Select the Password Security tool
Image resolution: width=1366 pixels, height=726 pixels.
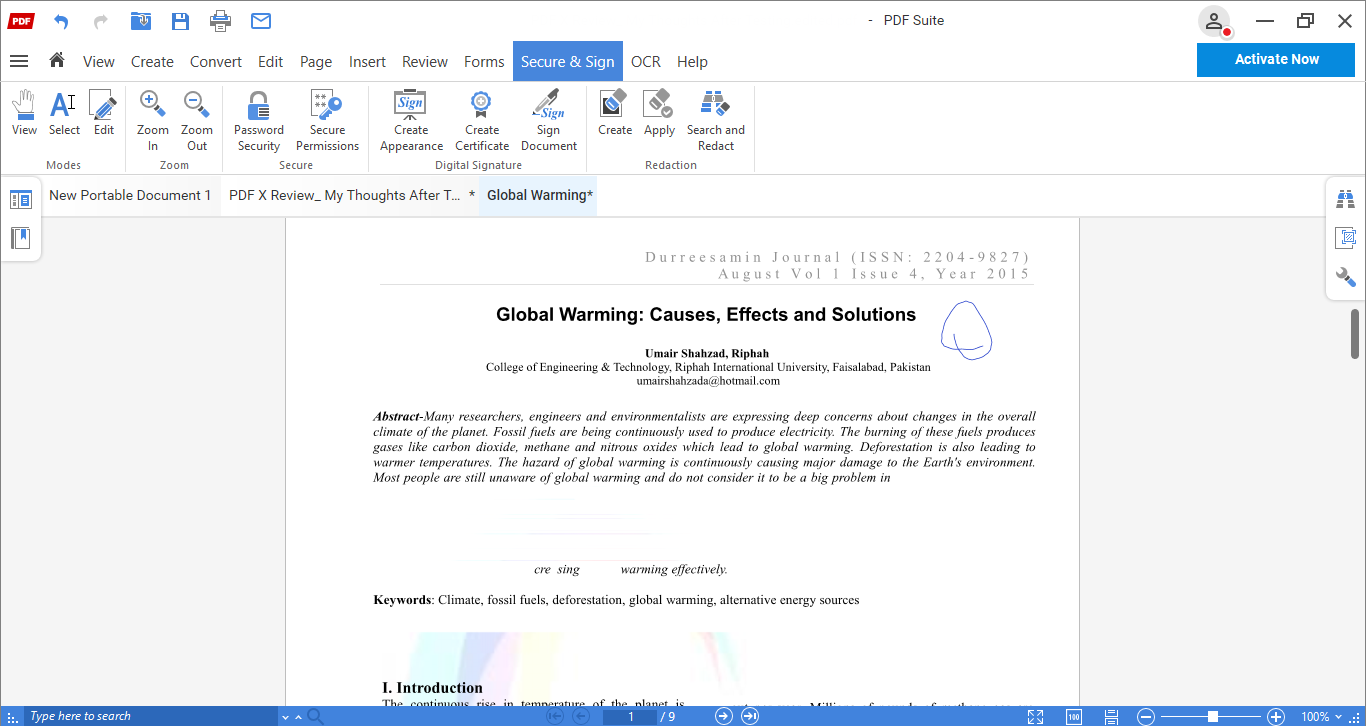click(x=258, y=118)
